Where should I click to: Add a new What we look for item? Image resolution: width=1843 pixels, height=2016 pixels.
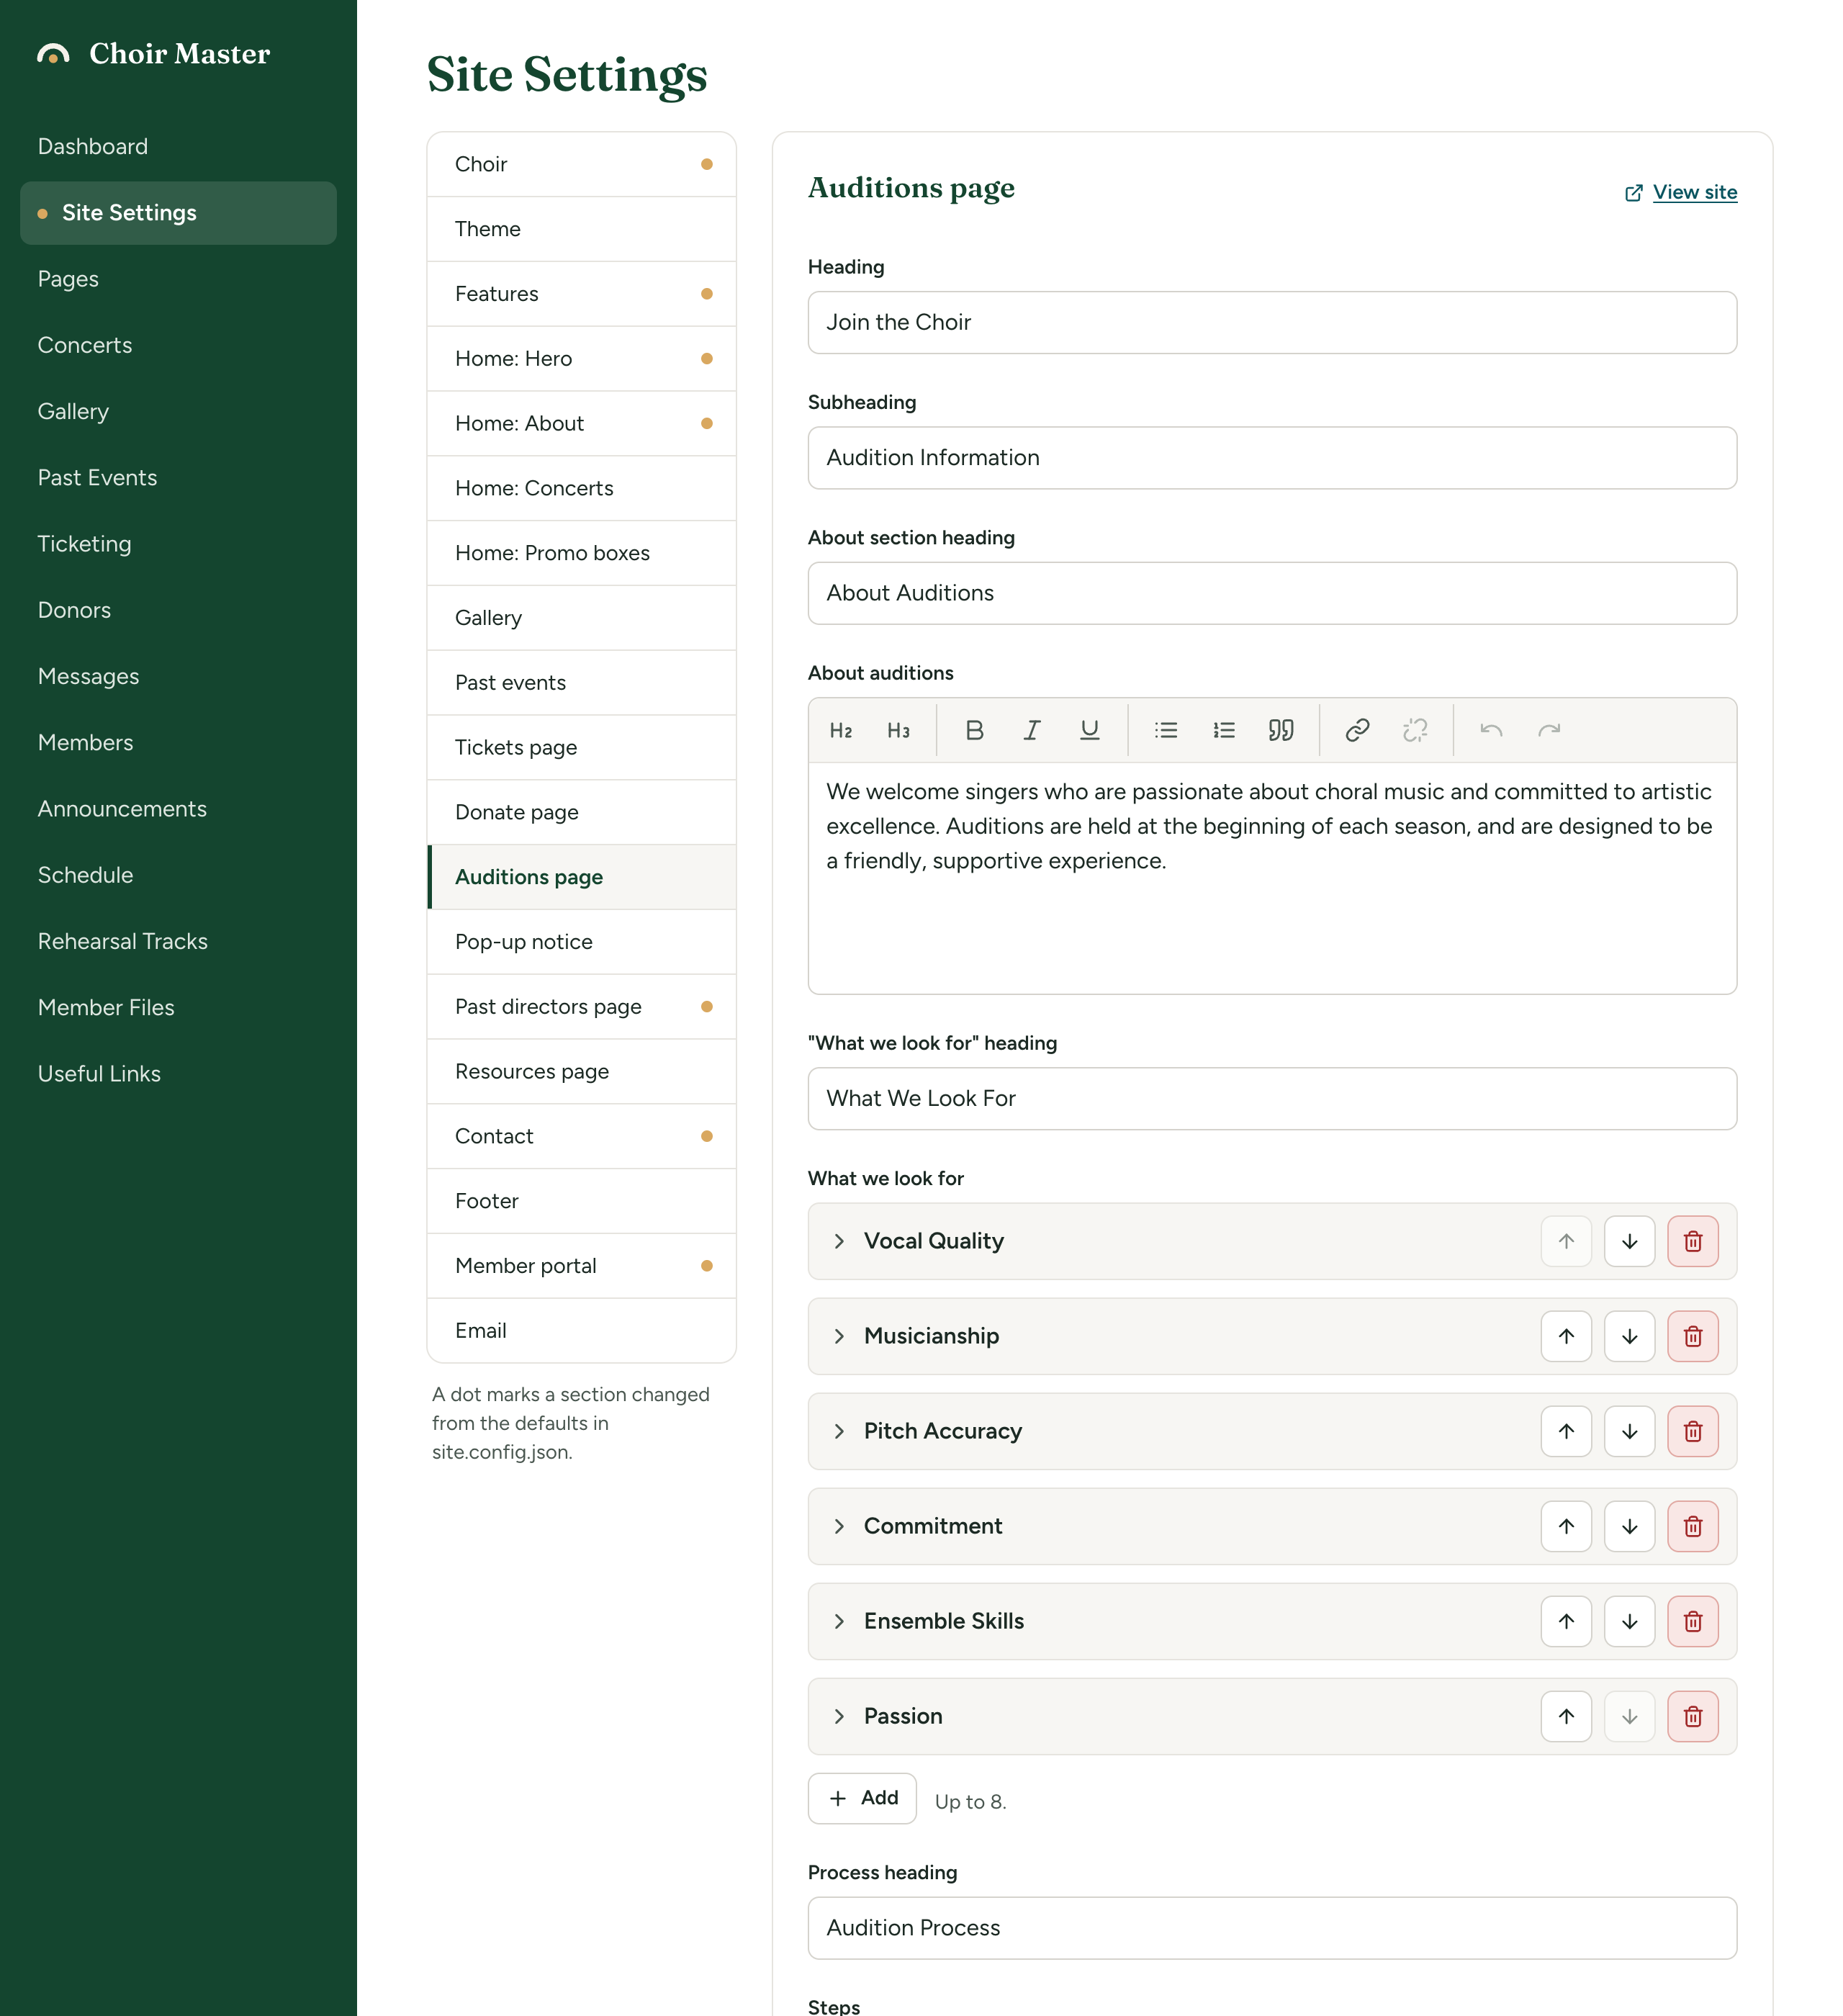point(862,1798)
